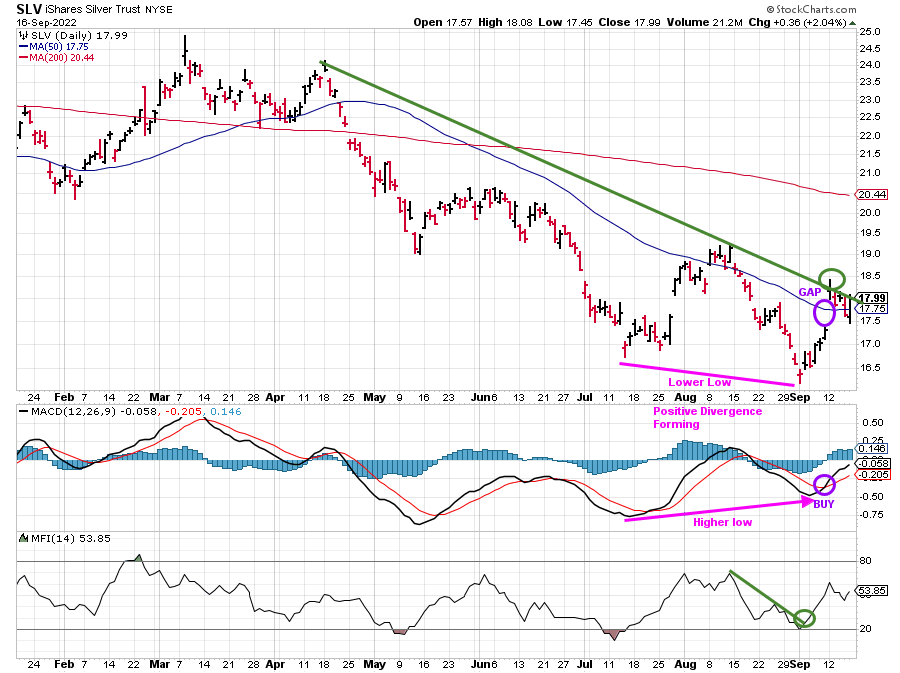Click the High 18.08 value
Screen dimensions: 900x673
506,22
